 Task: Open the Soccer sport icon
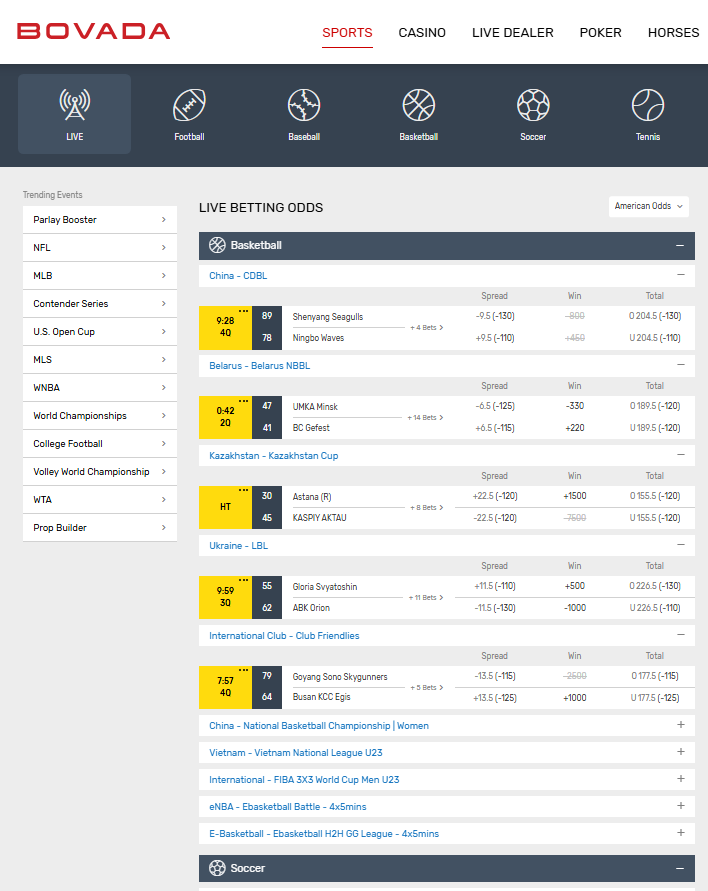pos(533,105)
